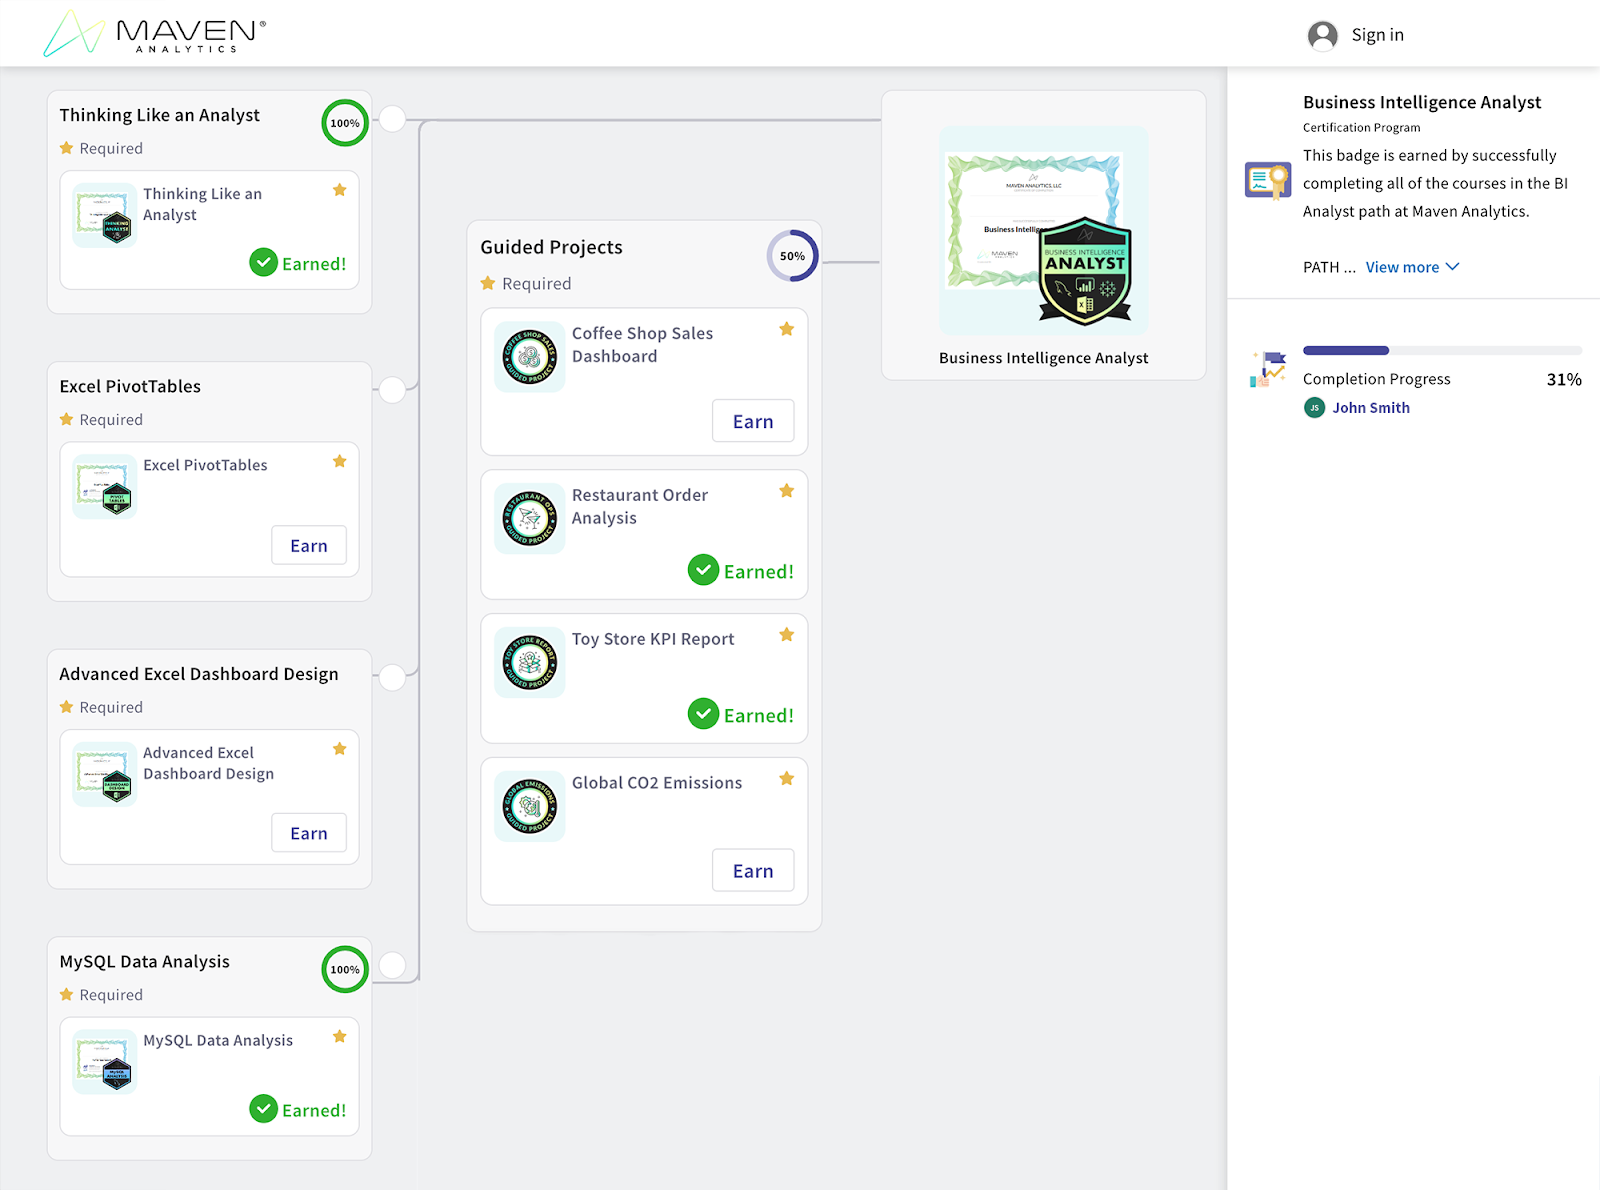Click the 100% progress ring for MySQL Data Analysis
The image size is (1600, 1190).
(x=345, y=969)
